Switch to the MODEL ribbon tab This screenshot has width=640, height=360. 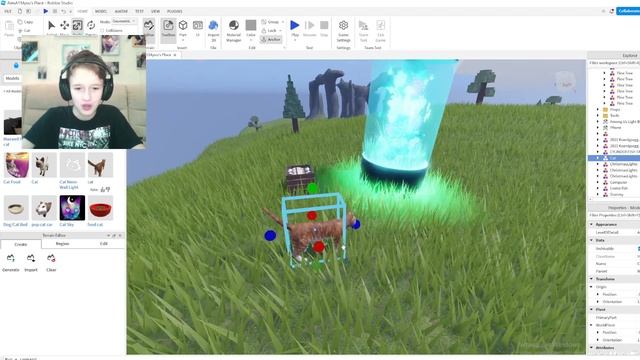100,11
